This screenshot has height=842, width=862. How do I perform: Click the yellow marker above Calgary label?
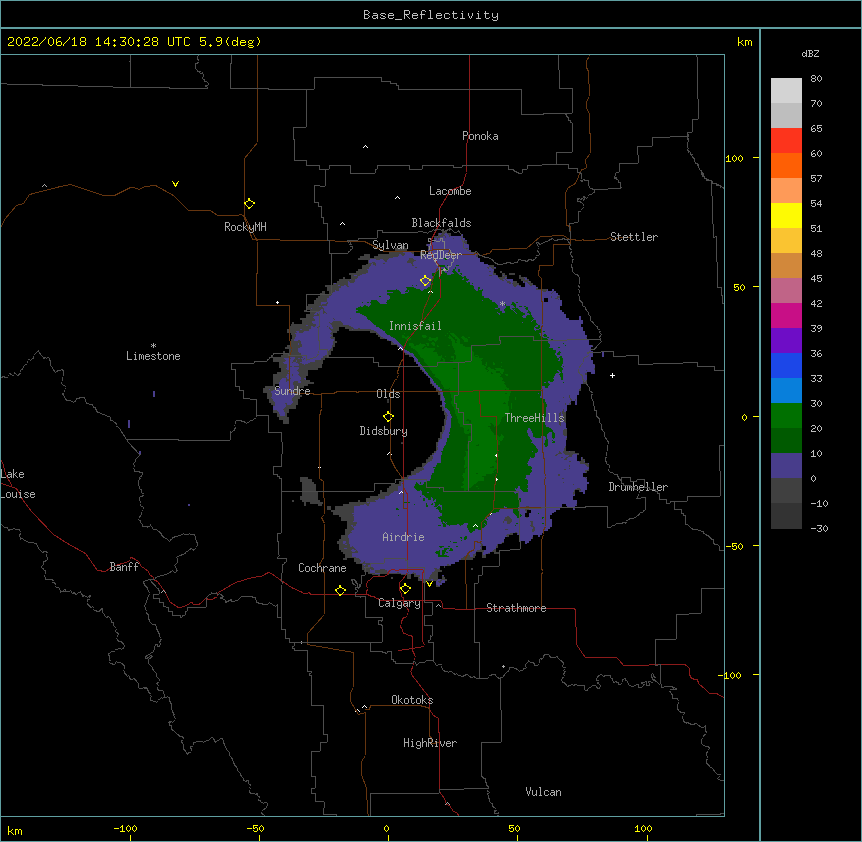coord(405,589)
